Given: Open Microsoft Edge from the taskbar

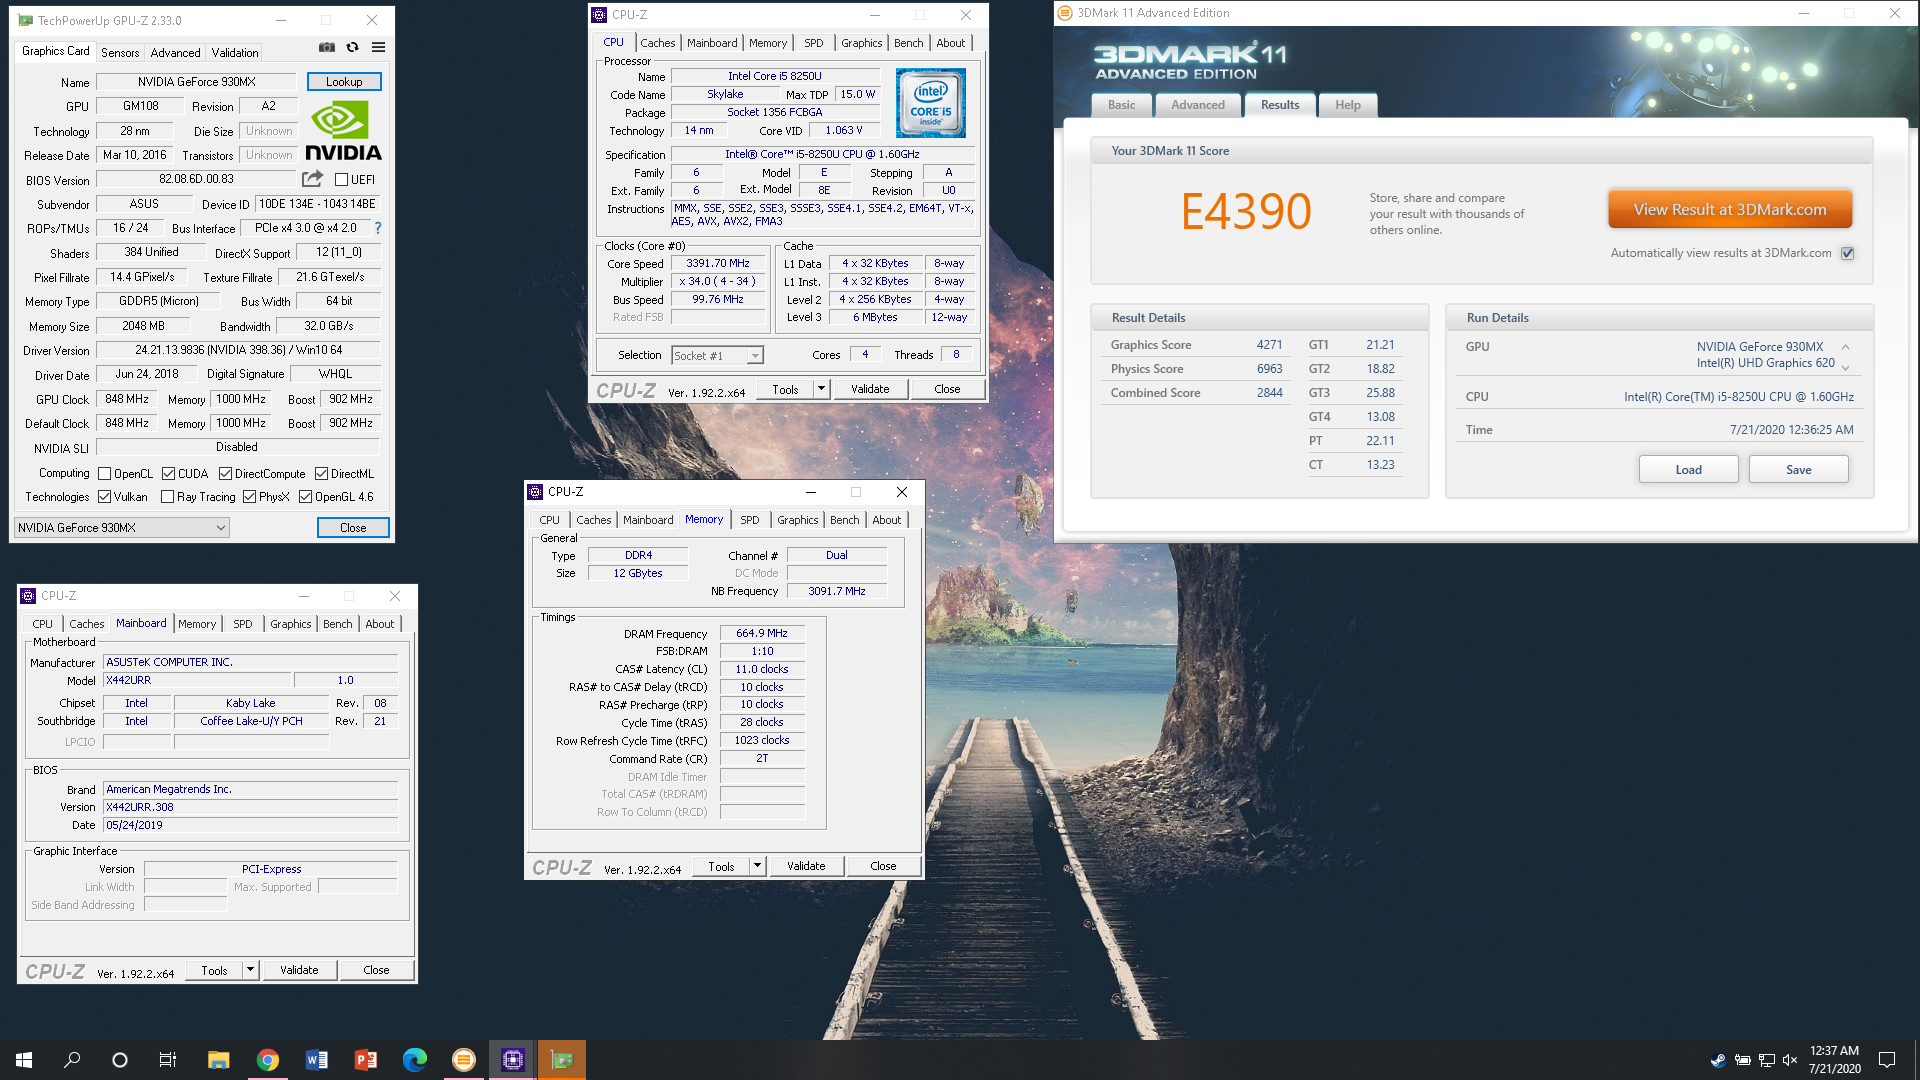Looking at the screenshot, I should [x=414, y=1060].
